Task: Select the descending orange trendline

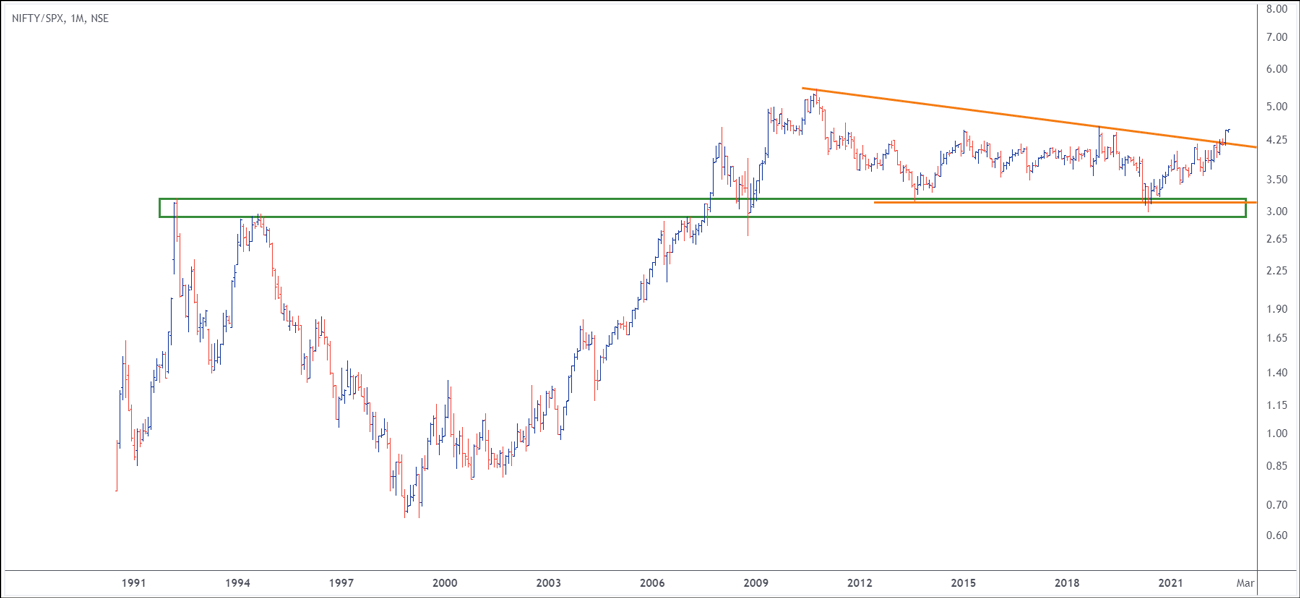Action: point(1000,112)
